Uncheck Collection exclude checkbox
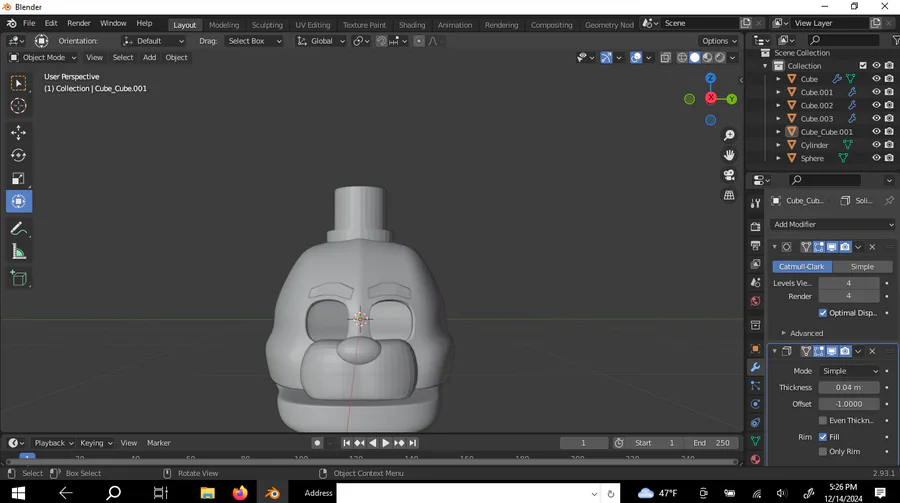 (x=863, y=65)
